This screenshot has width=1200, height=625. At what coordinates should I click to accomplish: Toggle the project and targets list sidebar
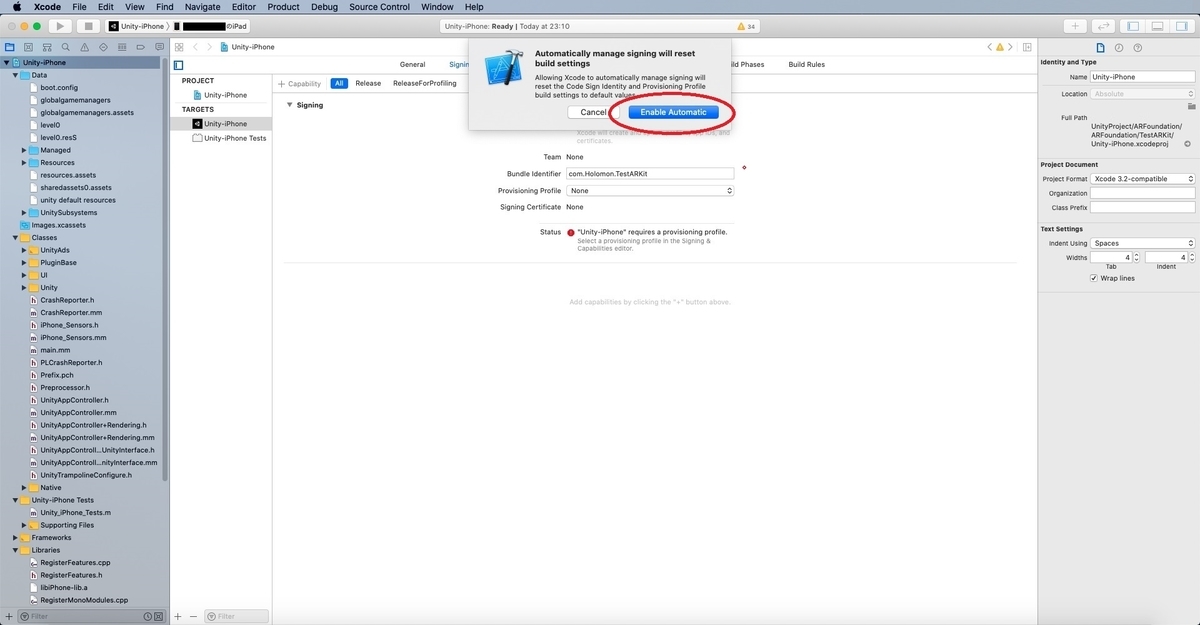(x=178, y=64)
